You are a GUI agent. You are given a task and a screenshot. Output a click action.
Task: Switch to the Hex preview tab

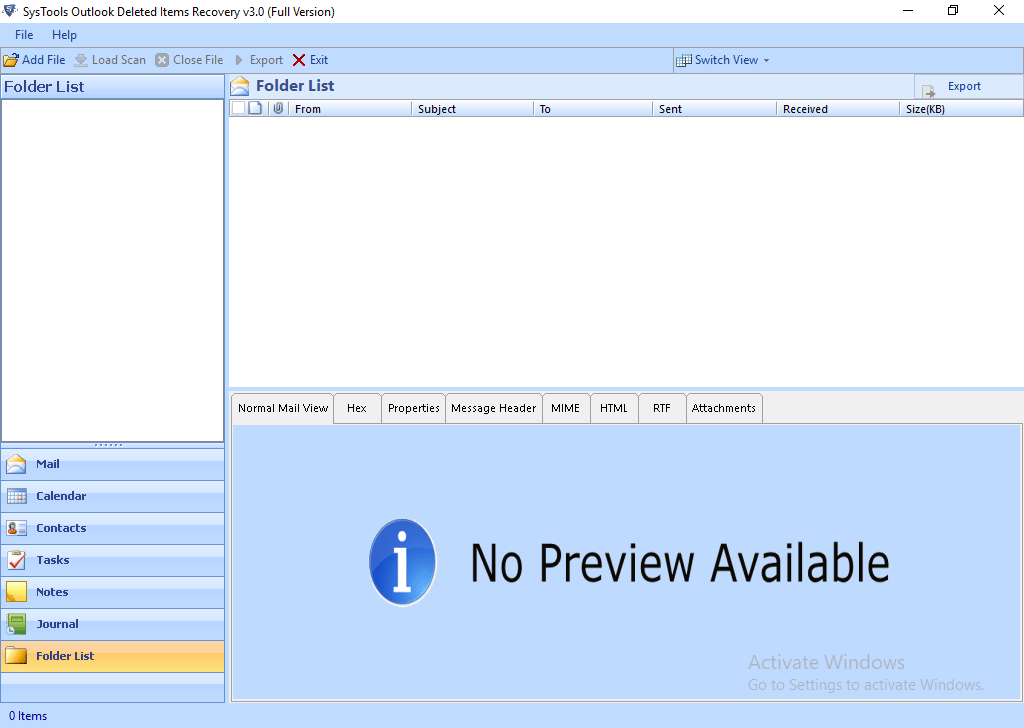[x=357, y=408]
